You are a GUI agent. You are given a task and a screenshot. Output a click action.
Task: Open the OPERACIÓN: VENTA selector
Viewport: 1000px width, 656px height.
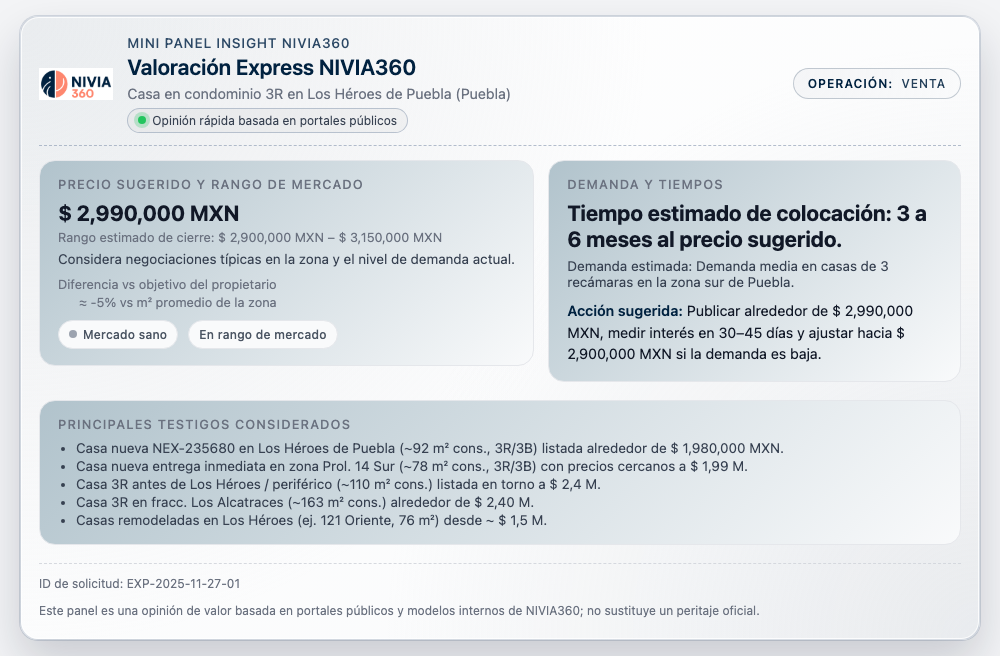pos(876,84)
